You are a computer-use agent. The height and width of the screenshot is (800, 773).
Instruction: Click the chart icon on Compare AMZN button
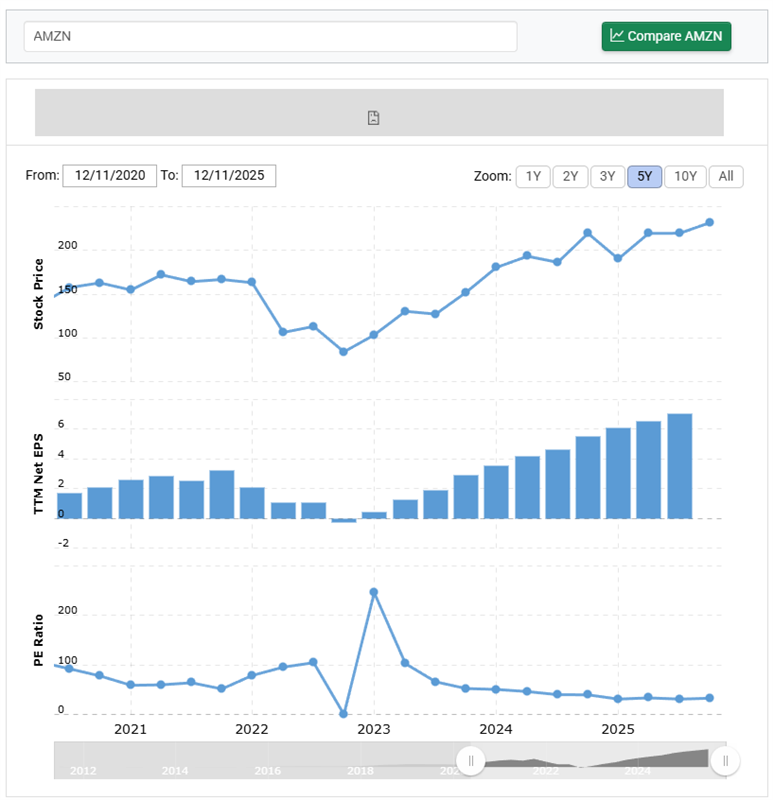[x=618, y=36]
